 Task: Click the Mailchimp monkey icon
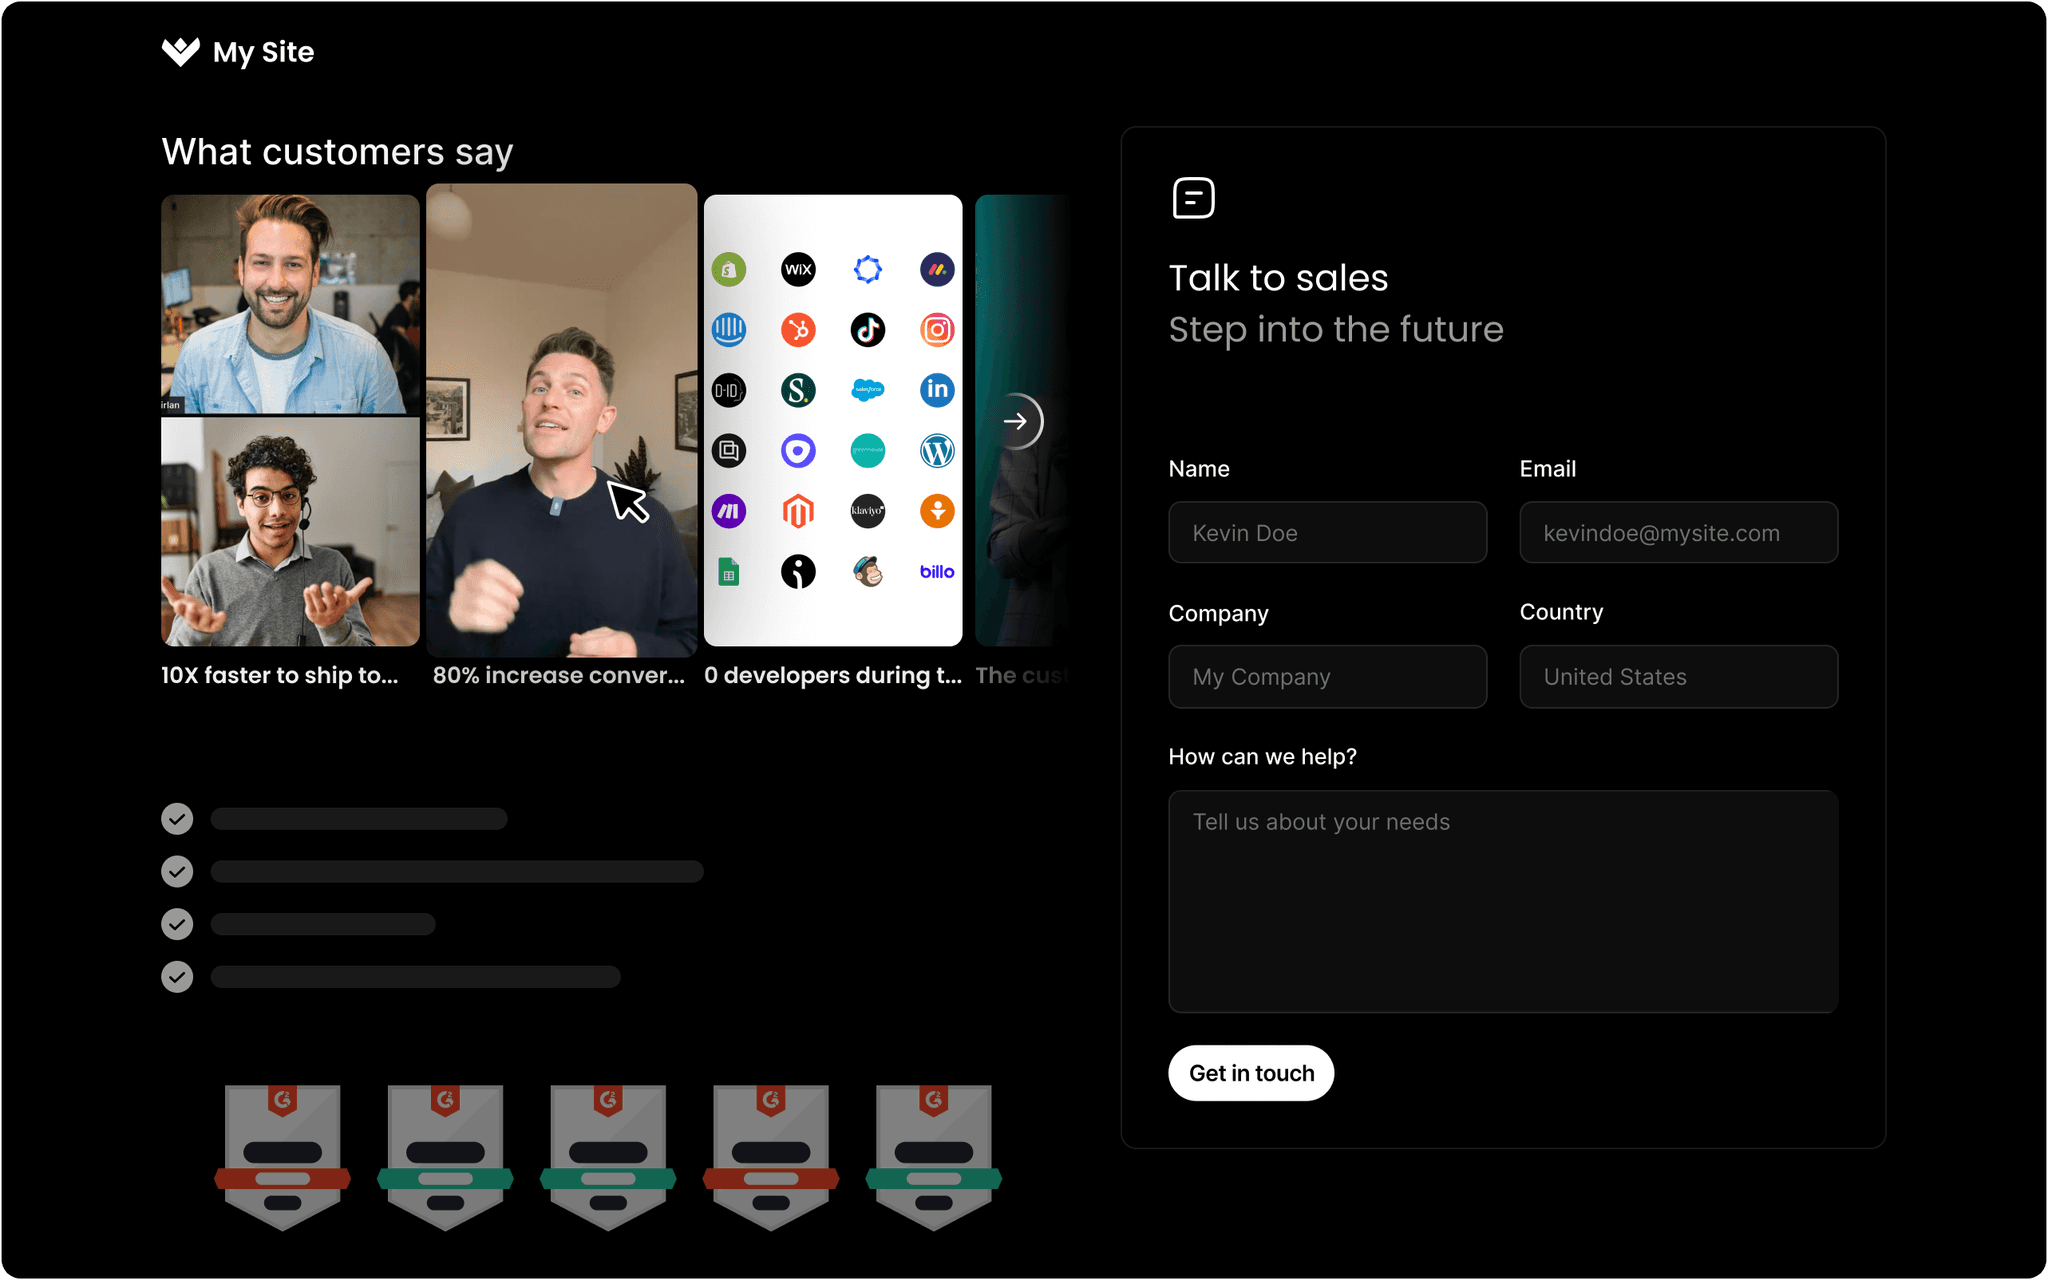tap(867, 572)
